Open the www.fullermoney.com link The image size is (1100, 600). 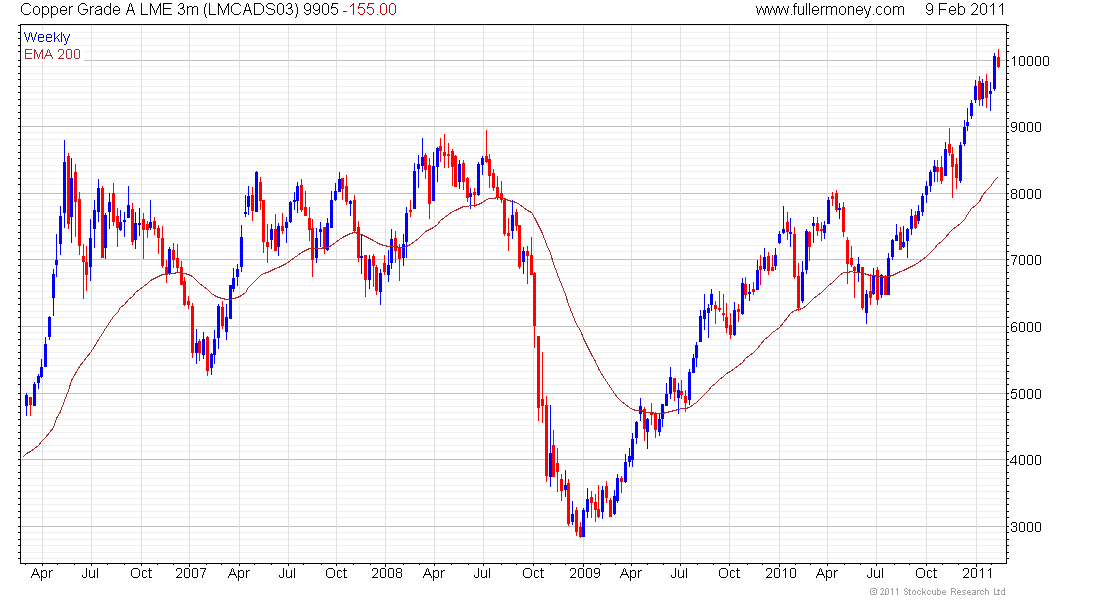830,10
